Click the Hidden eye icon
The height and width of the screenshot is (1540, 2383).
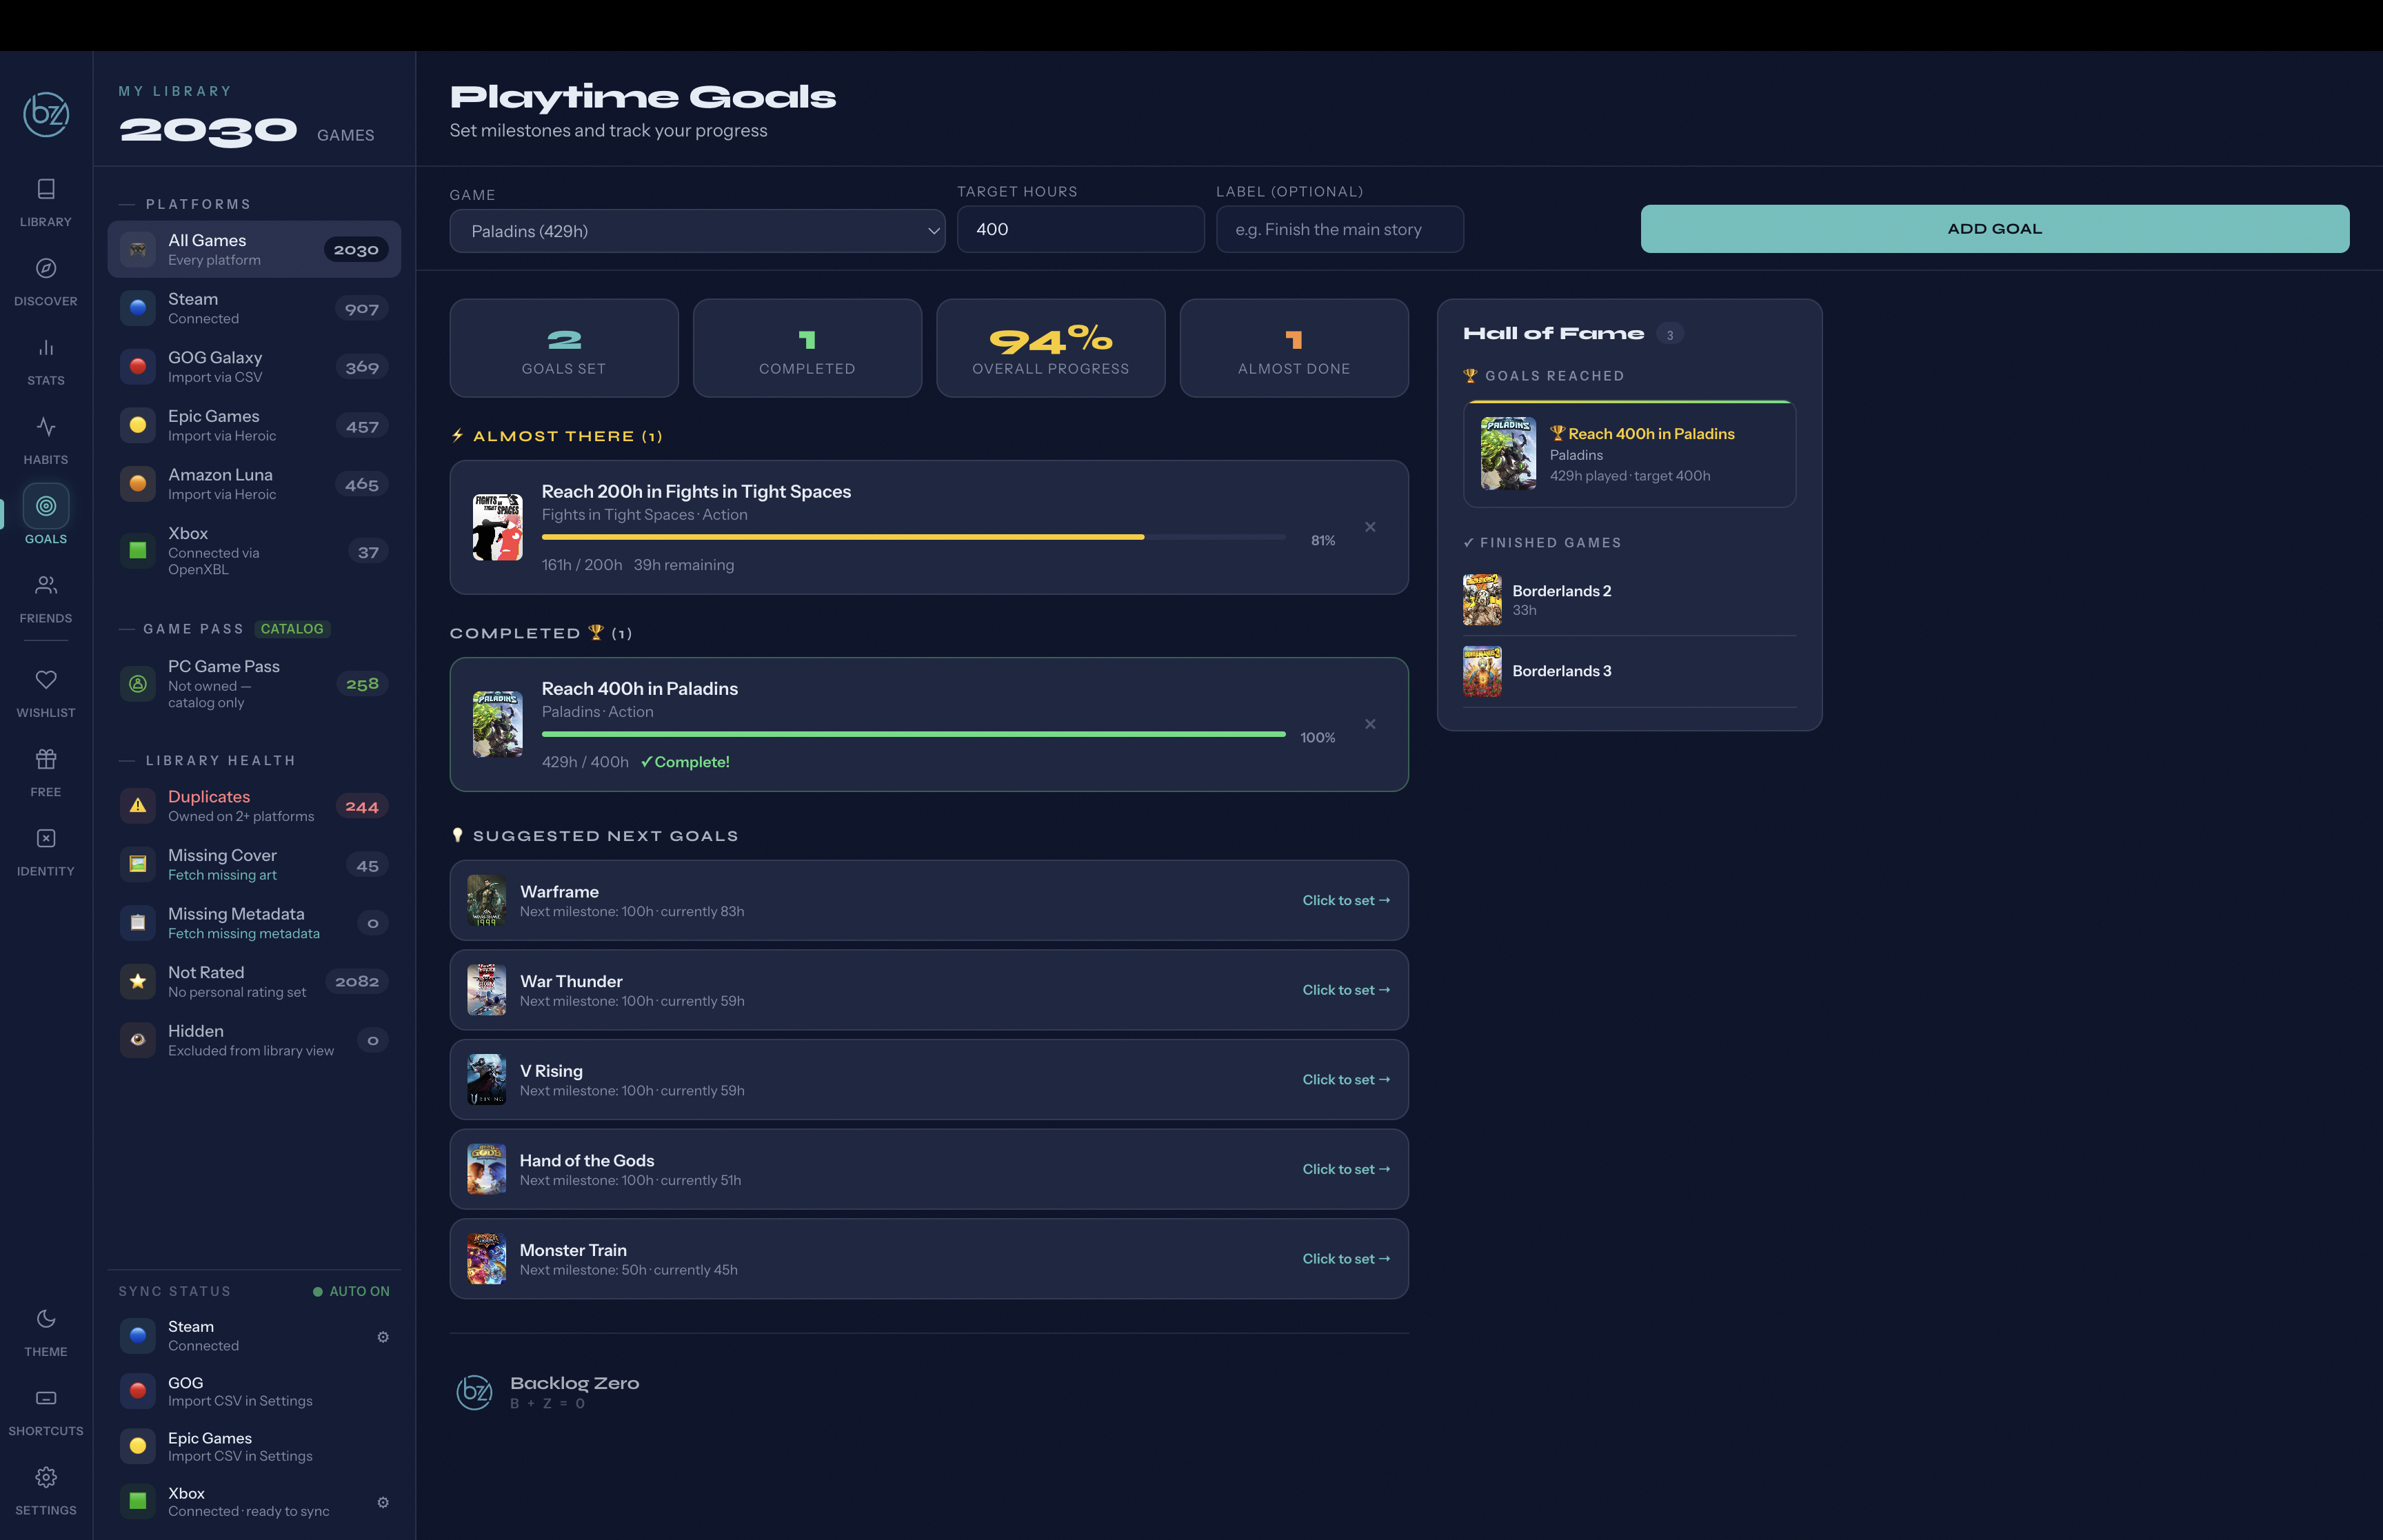tap(138, 1040)
